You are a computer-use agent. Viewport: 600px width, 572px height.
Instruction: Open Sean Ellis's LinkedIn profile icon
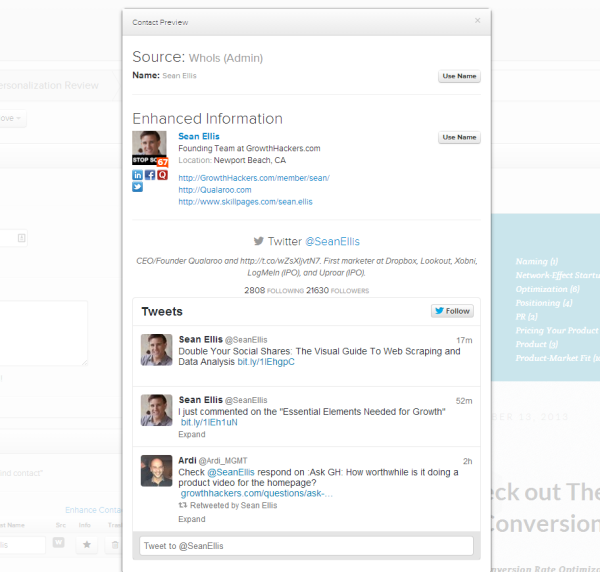point(138,175)
